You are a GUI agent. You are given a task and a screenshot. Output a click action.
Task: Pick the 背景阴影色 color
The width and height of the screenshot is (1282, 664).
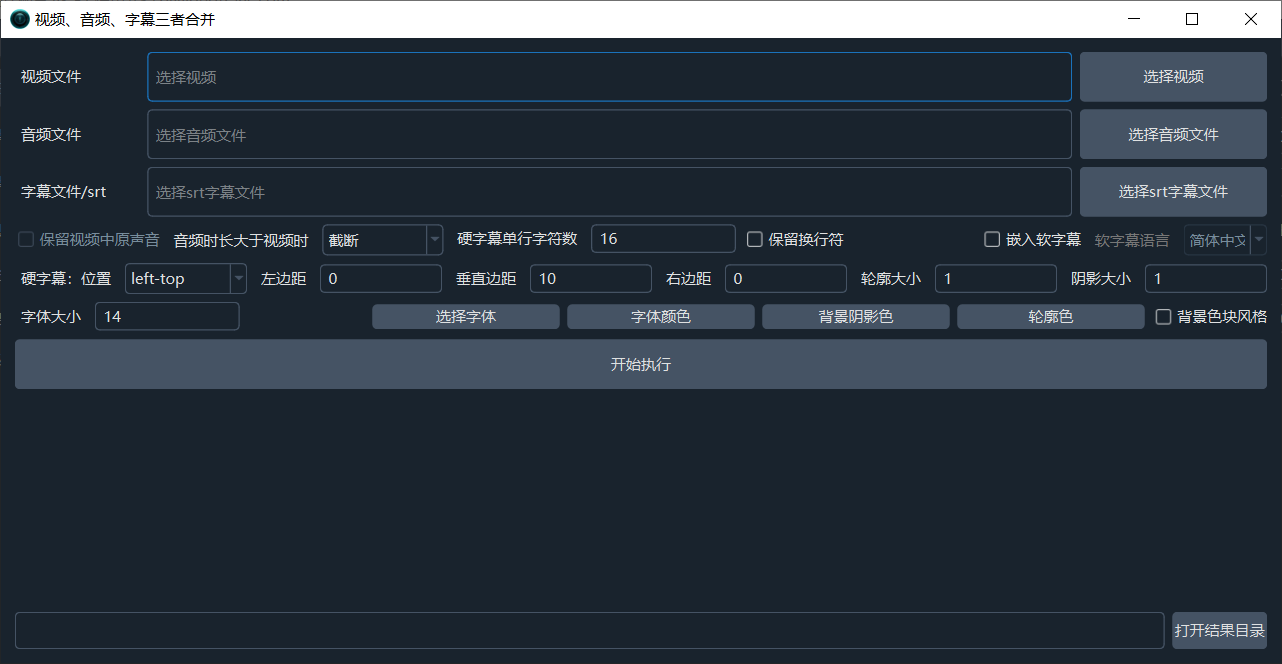tap(855, 317)
